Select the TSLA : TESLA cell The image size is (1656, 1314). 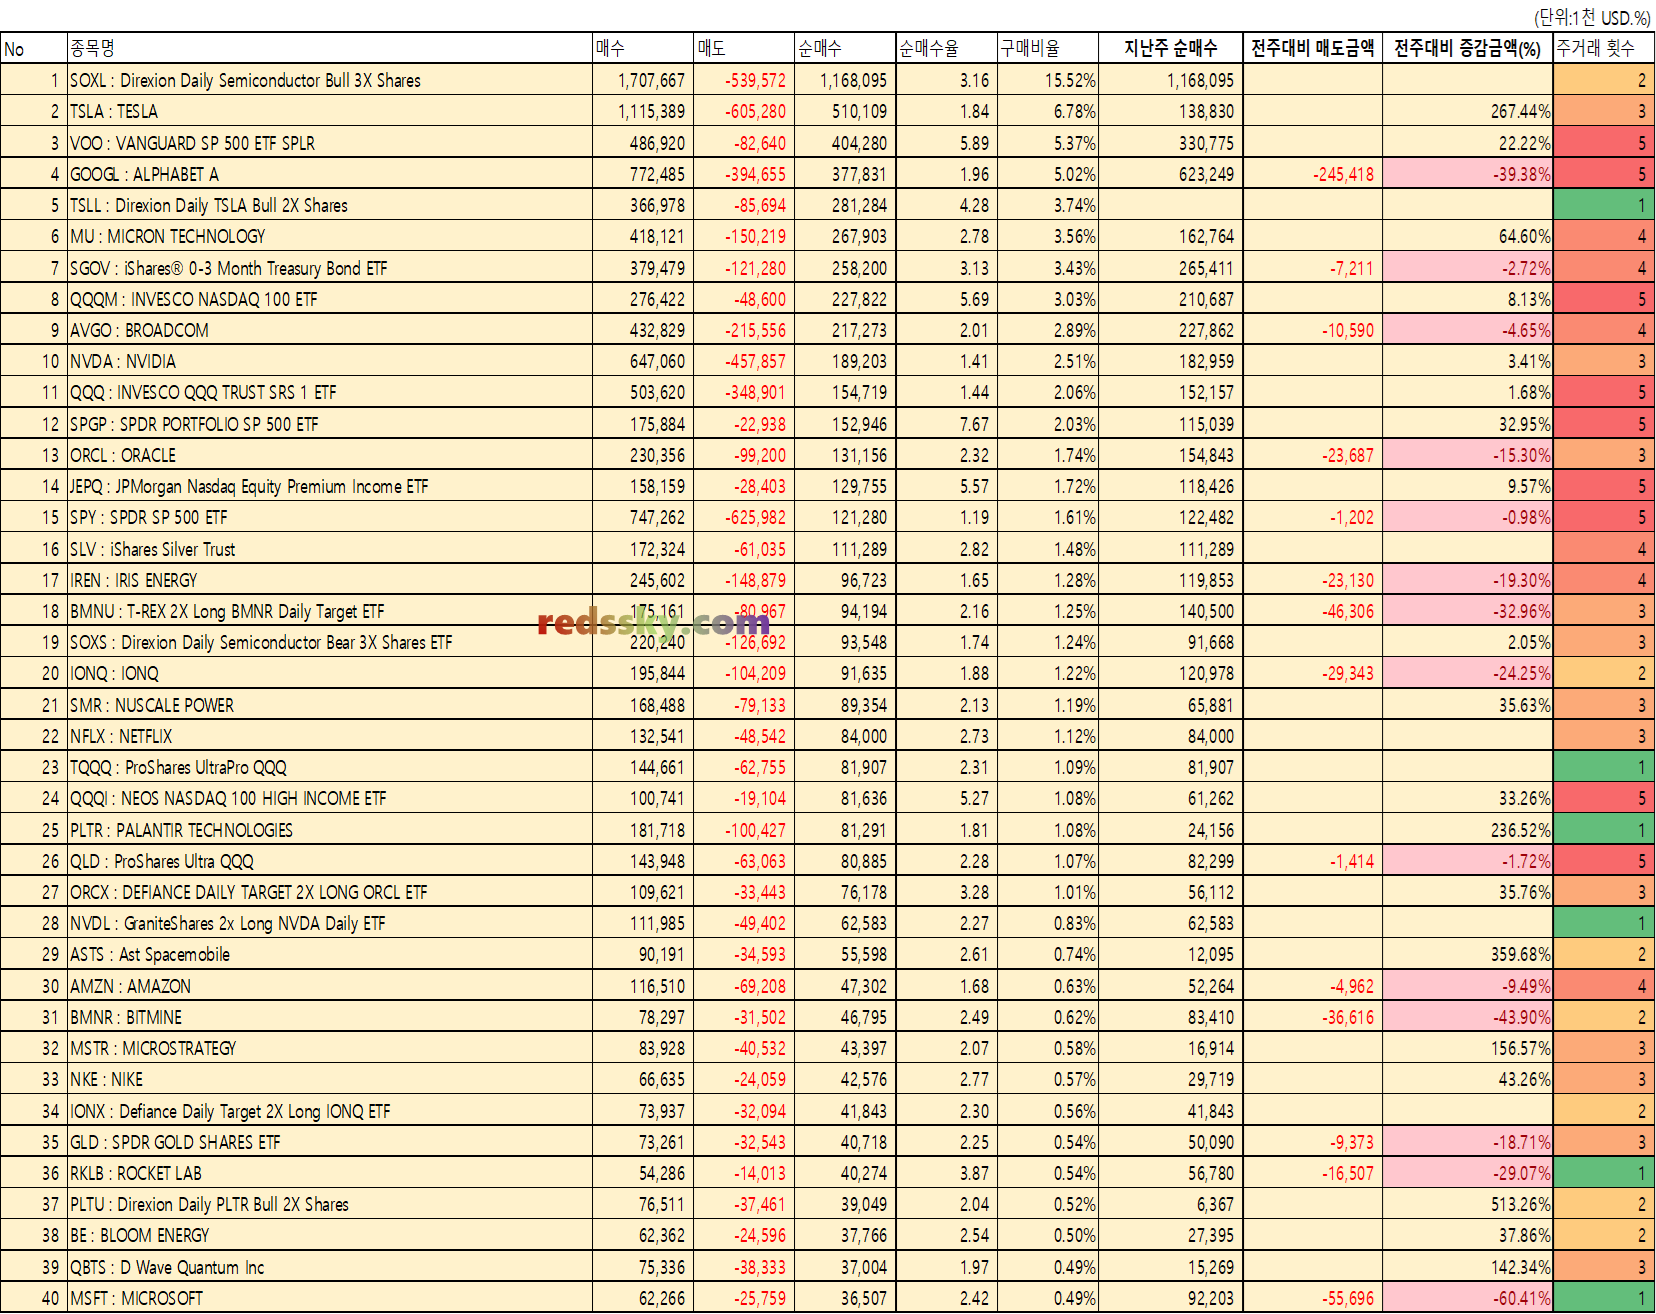click(330, 111)
